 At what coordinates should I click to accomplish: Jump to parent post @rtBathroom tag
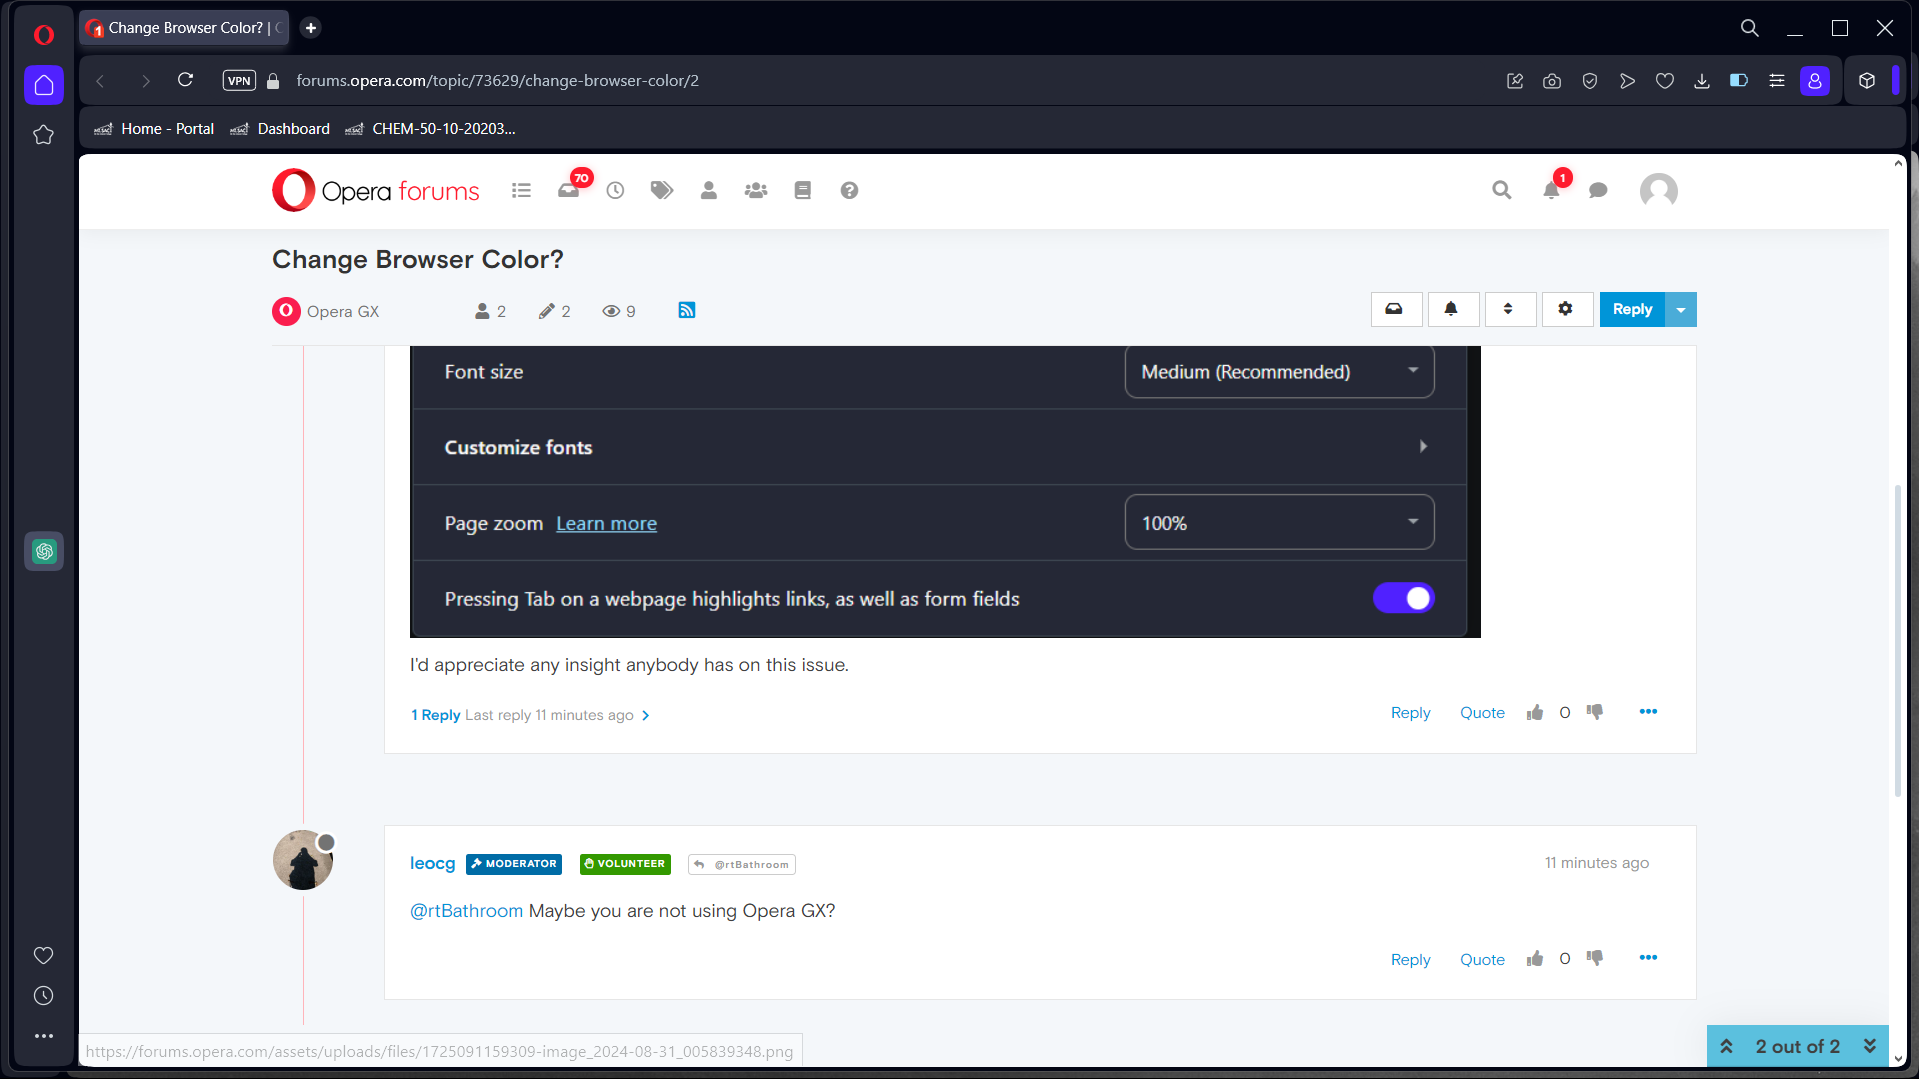(x=741, y=865)
